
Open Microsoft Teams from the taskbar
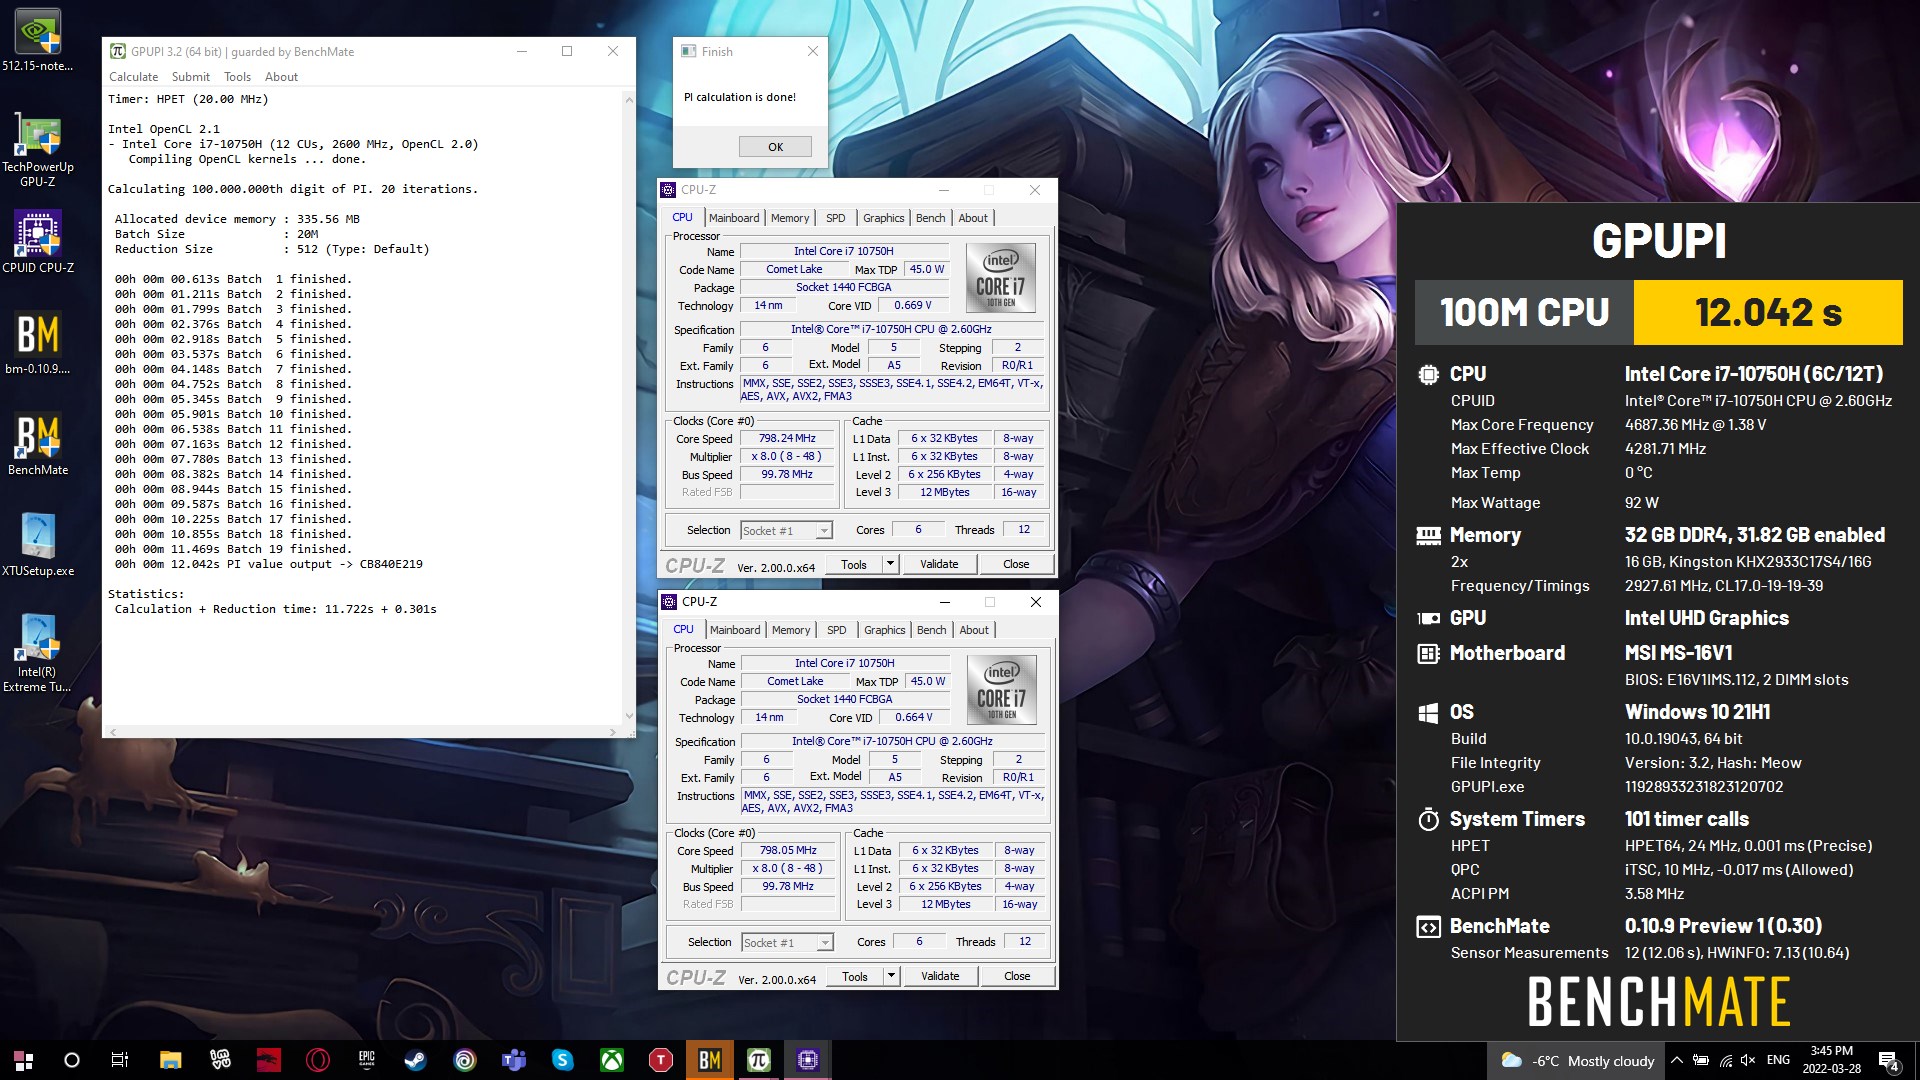513,1060
